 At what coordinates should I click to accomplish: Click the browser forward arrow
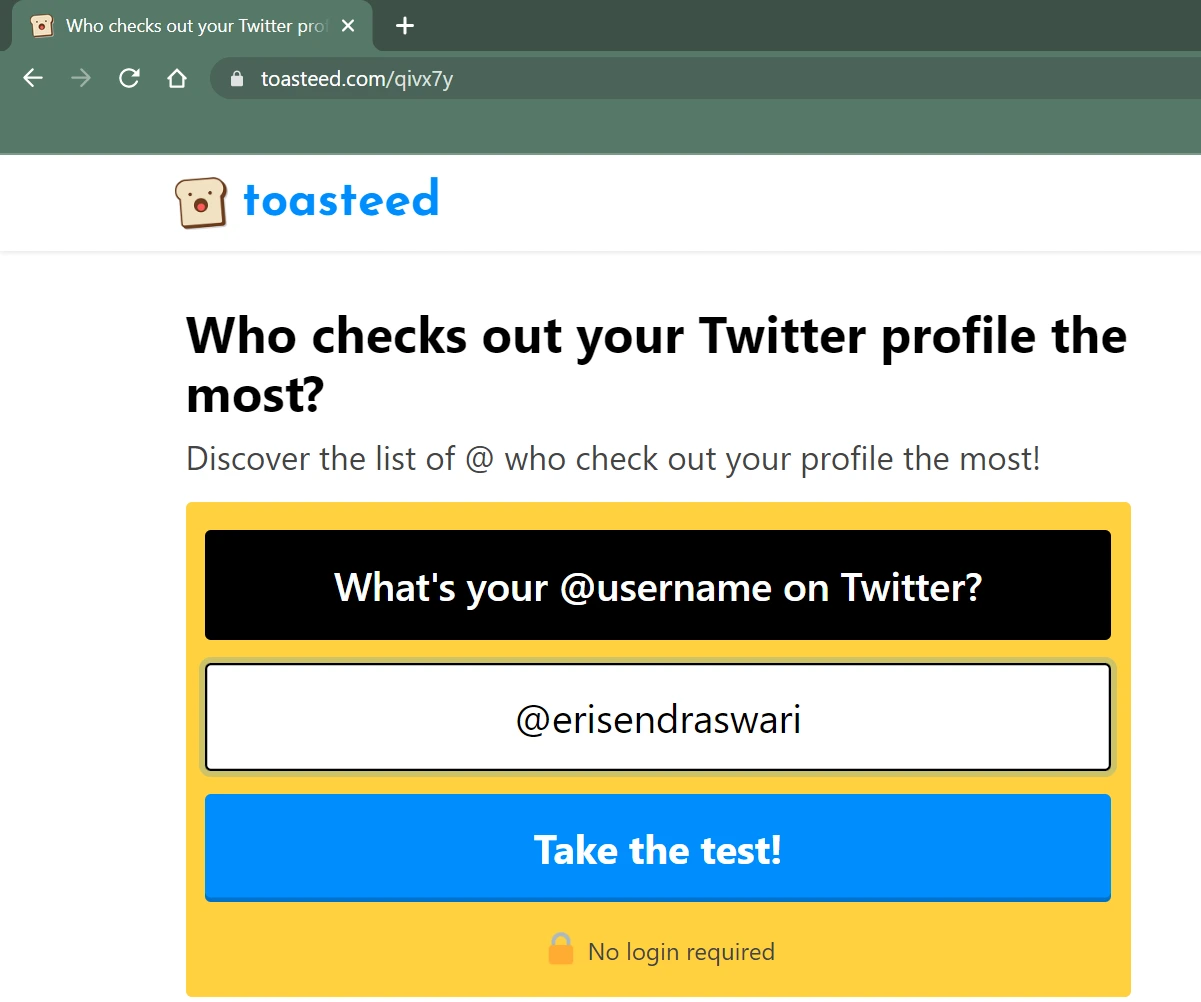[81, 78]
